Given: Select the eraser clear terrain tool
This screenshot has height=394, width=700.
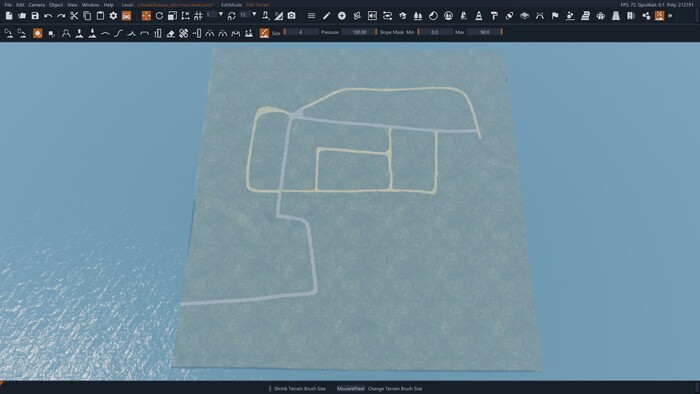Looking at the screenshot, I should (171, 33).
